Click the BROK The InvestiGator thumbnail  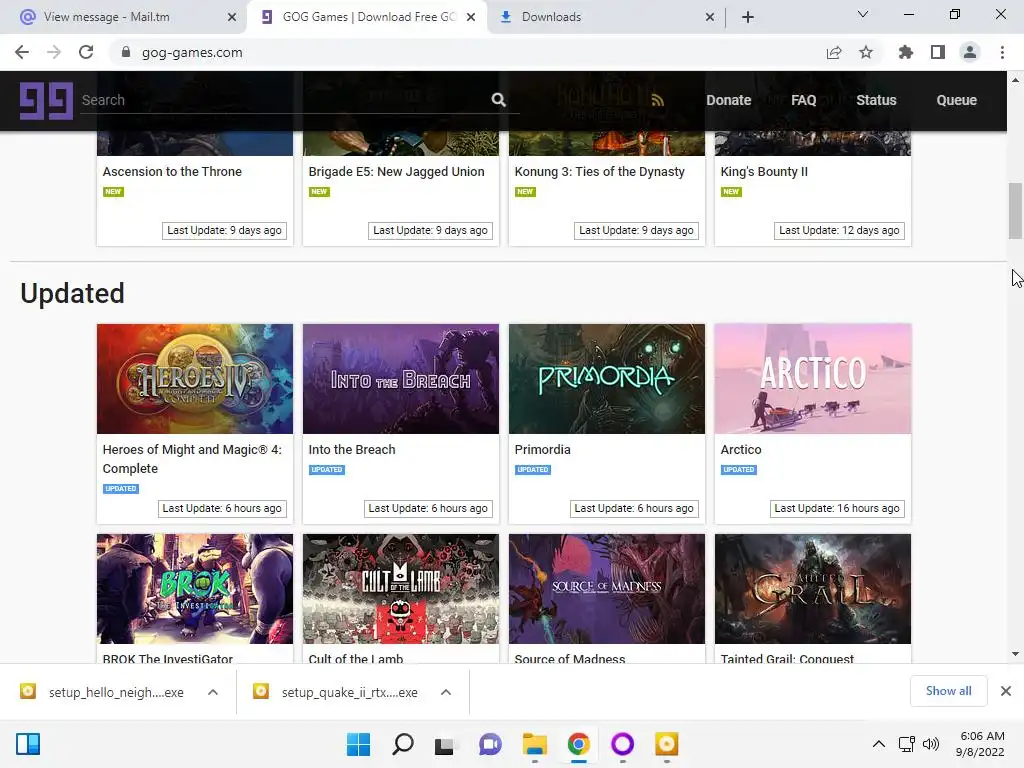click(195, 589)
